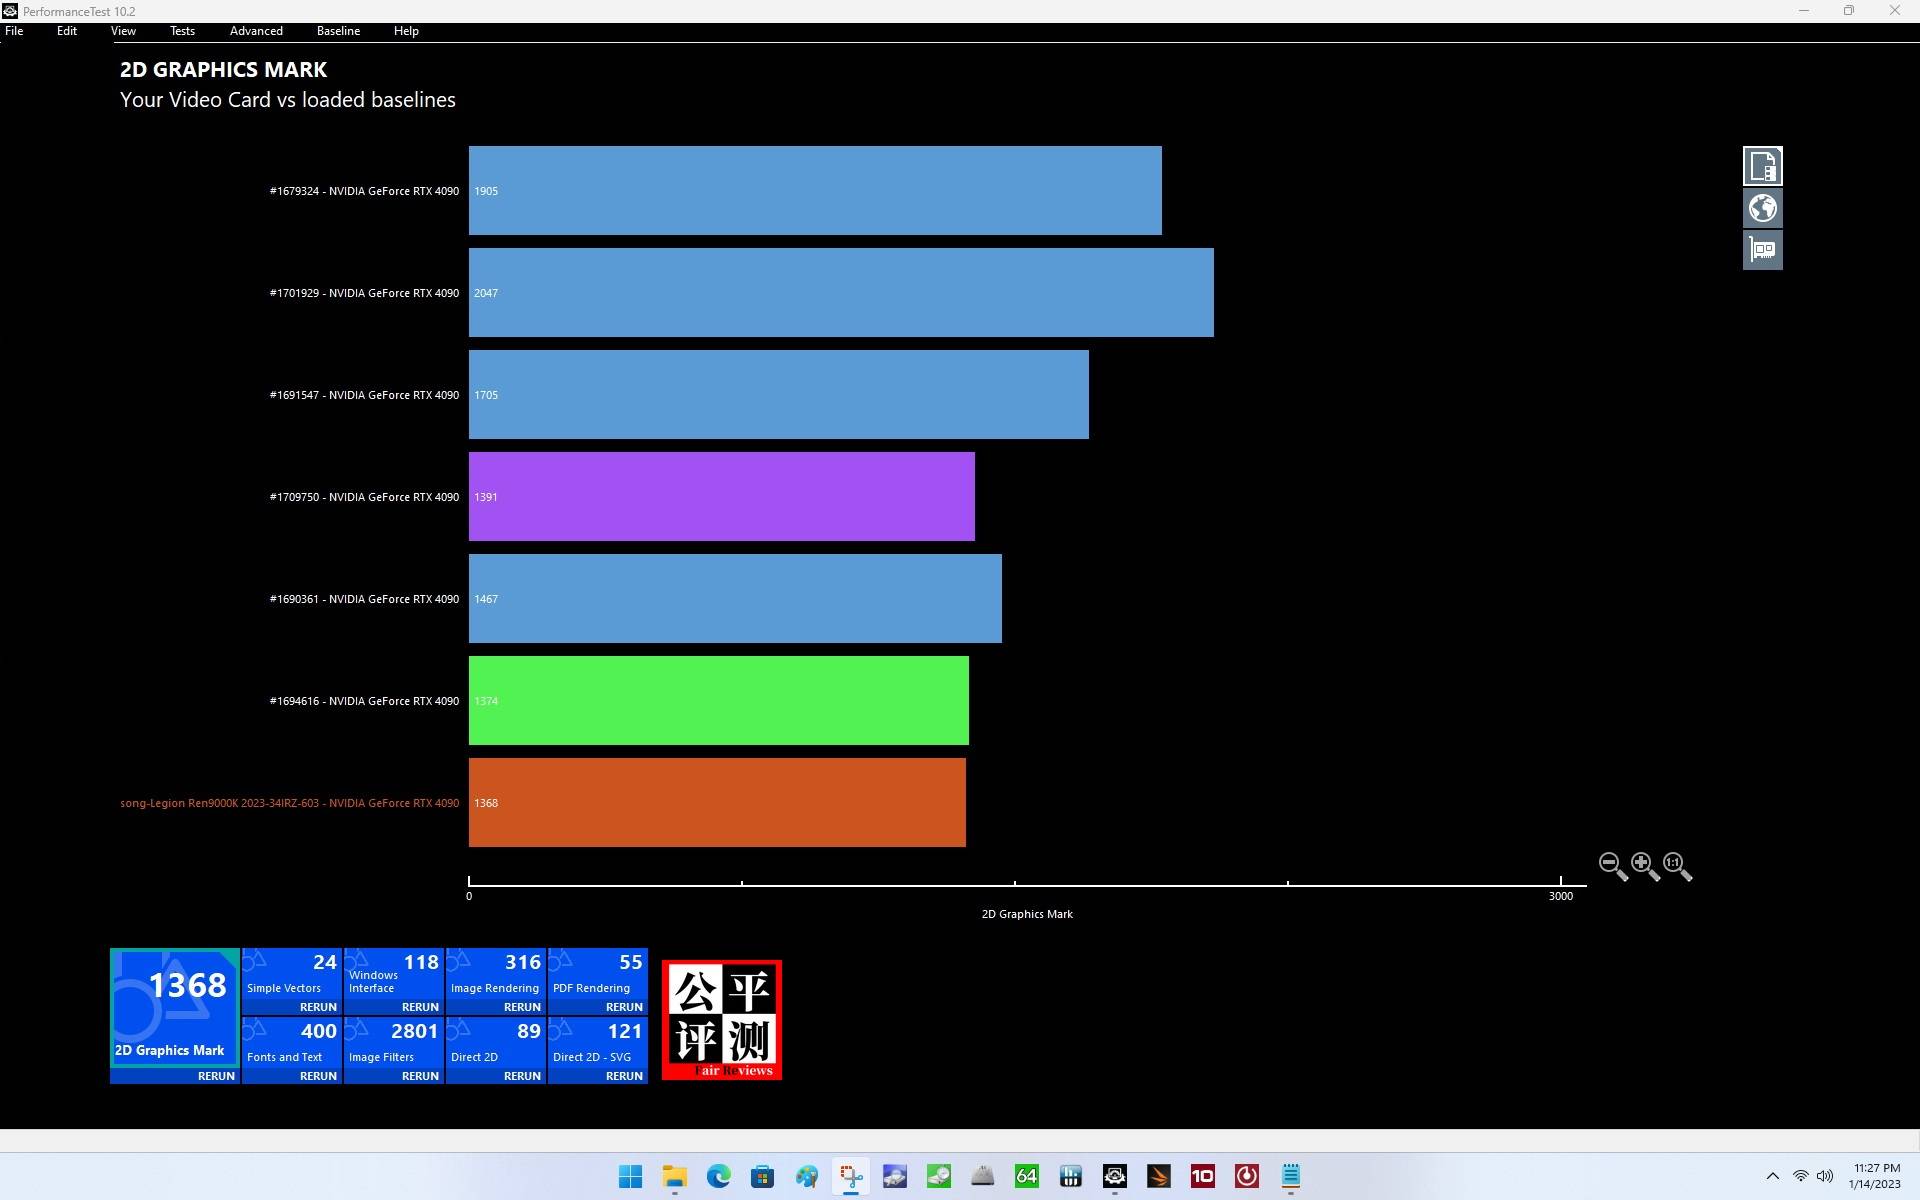Reset chart zoom to 1:1
This screenshot has width=1920, height=1200.
coord(1675,865)
